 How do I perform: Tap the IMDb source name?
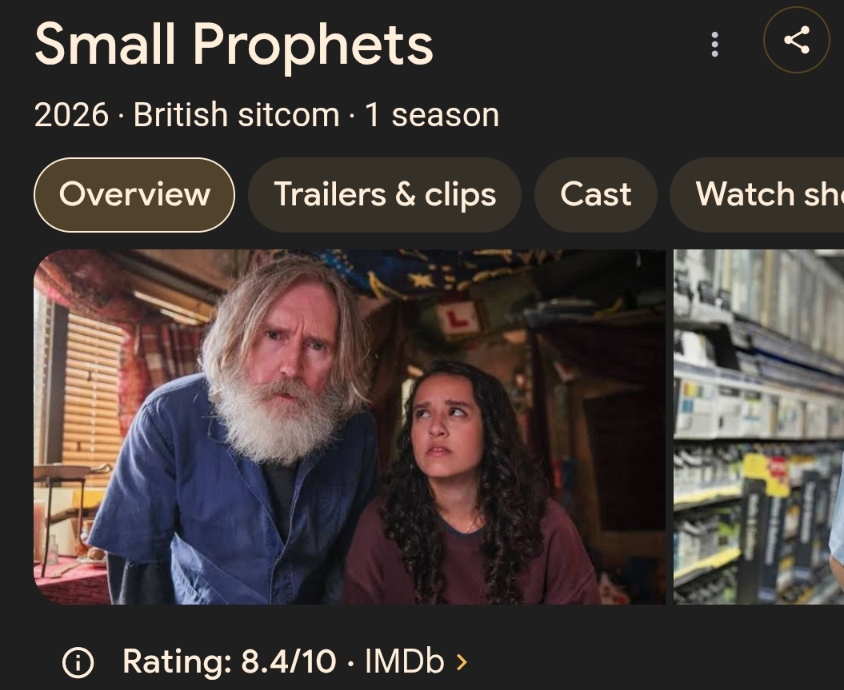(x=404, y=661)
